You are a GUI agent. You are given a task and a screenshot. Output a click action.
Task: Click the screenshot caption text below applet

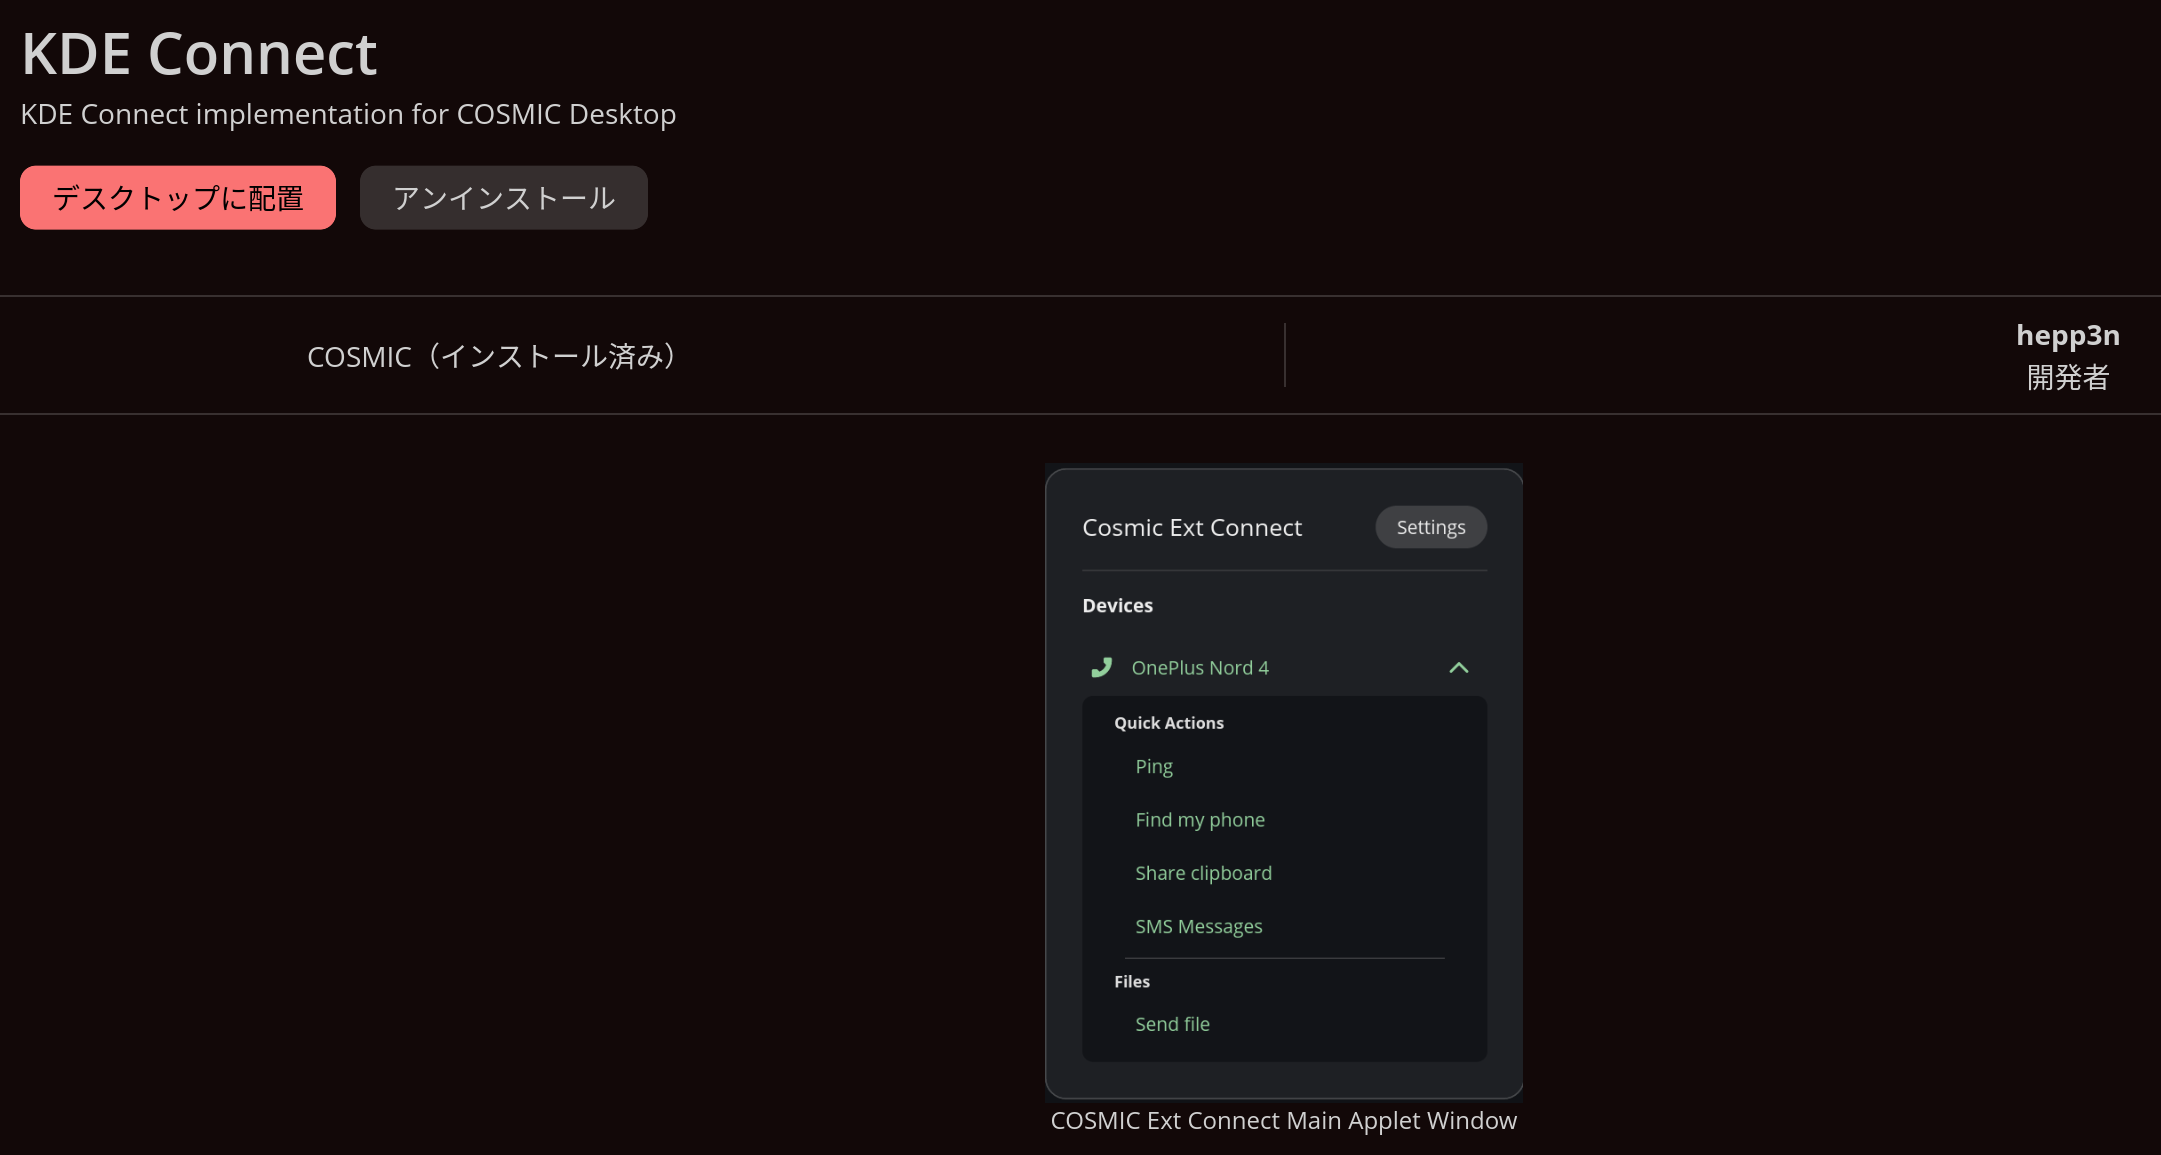click(x=1283, y=1120)
